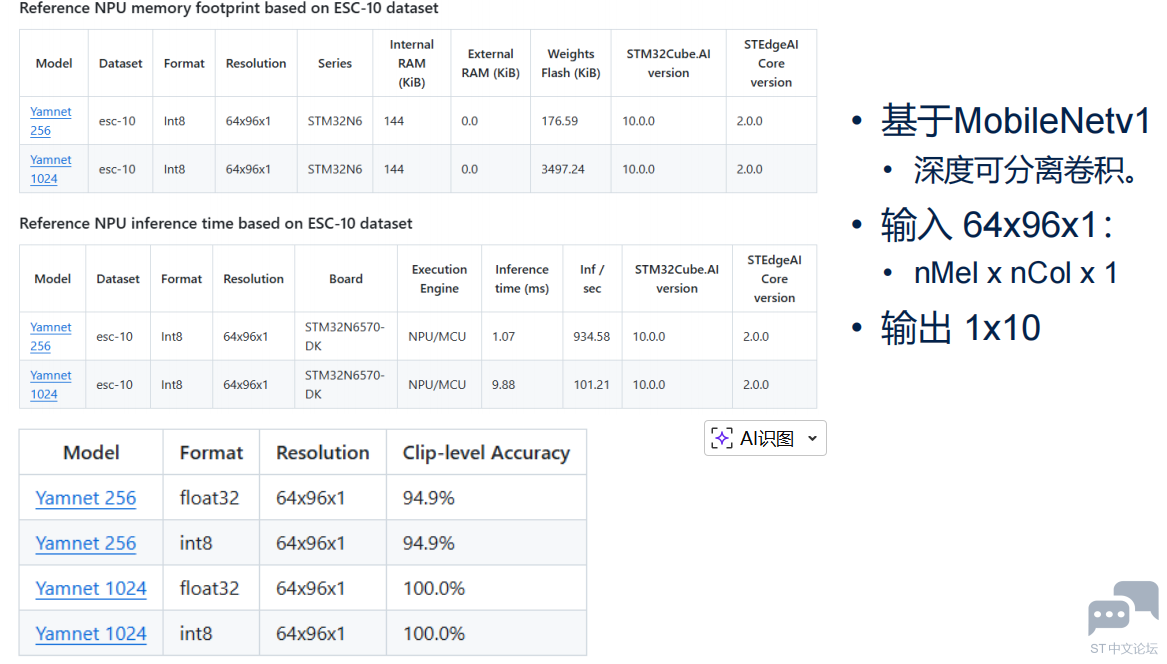Click STM32N6 in the Yamnet 1024 memory row
Viewport: 1167px width, 664px height.
335,169
